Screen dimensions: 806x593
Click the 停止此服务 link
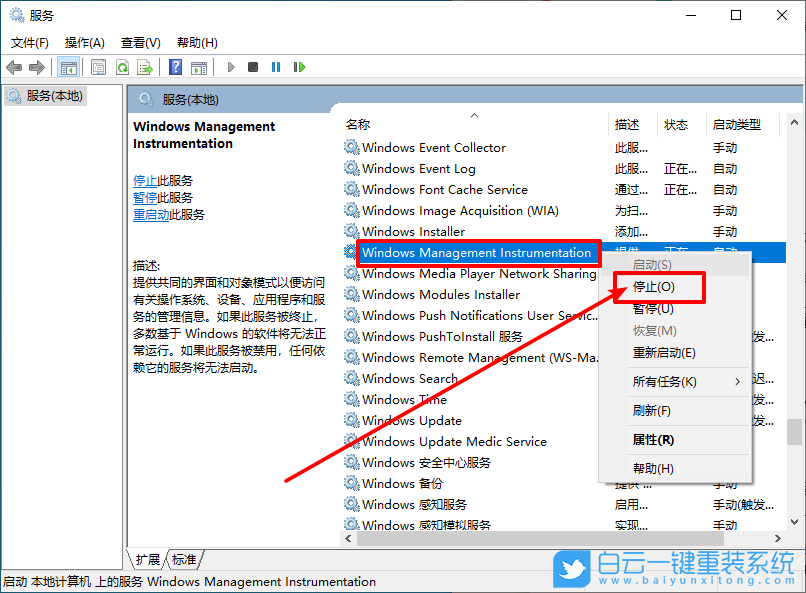[x=148, y=180]
